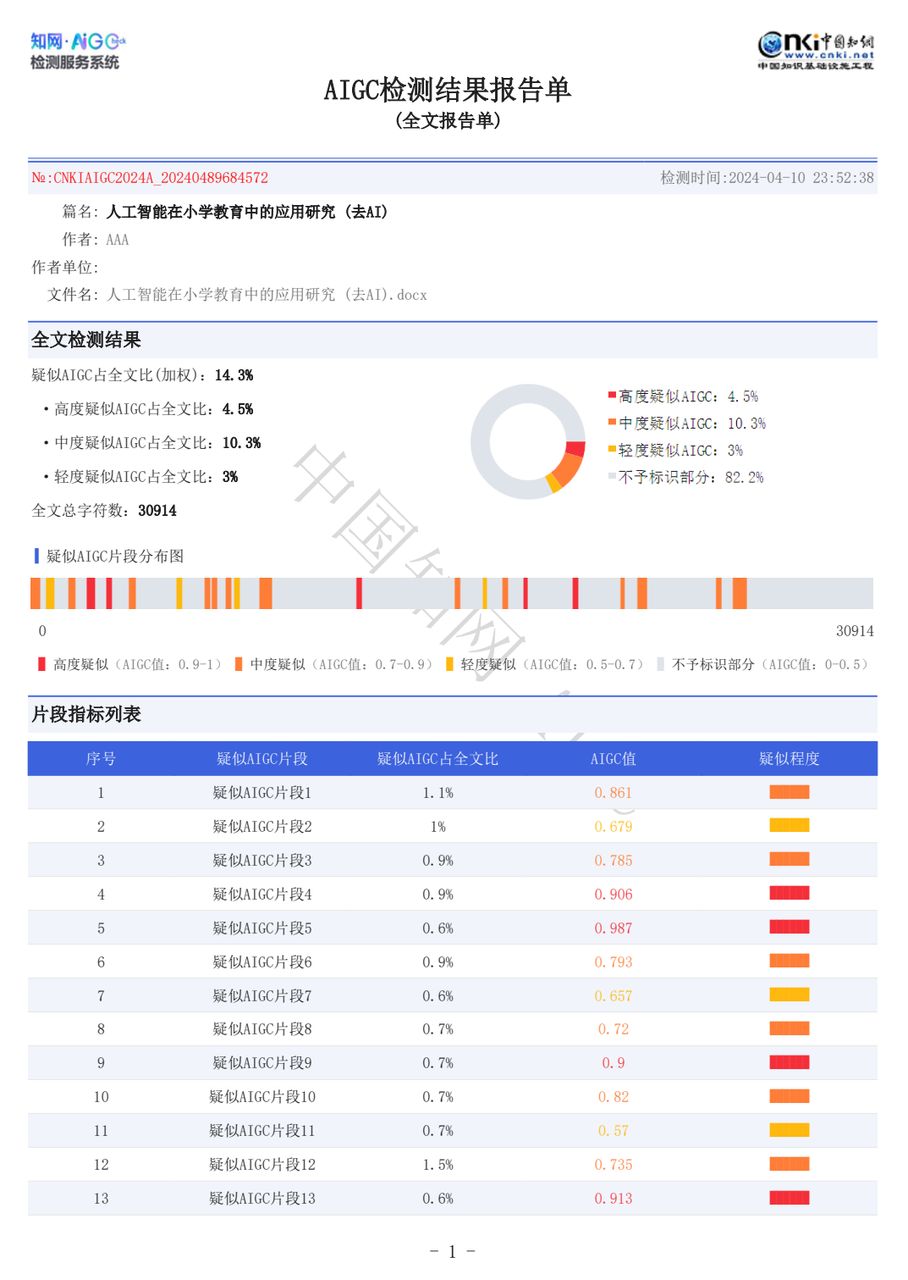
Task: Click the article title 人工智能在小学教育中的应用研究 (去AI)
Action: point(247,212)
